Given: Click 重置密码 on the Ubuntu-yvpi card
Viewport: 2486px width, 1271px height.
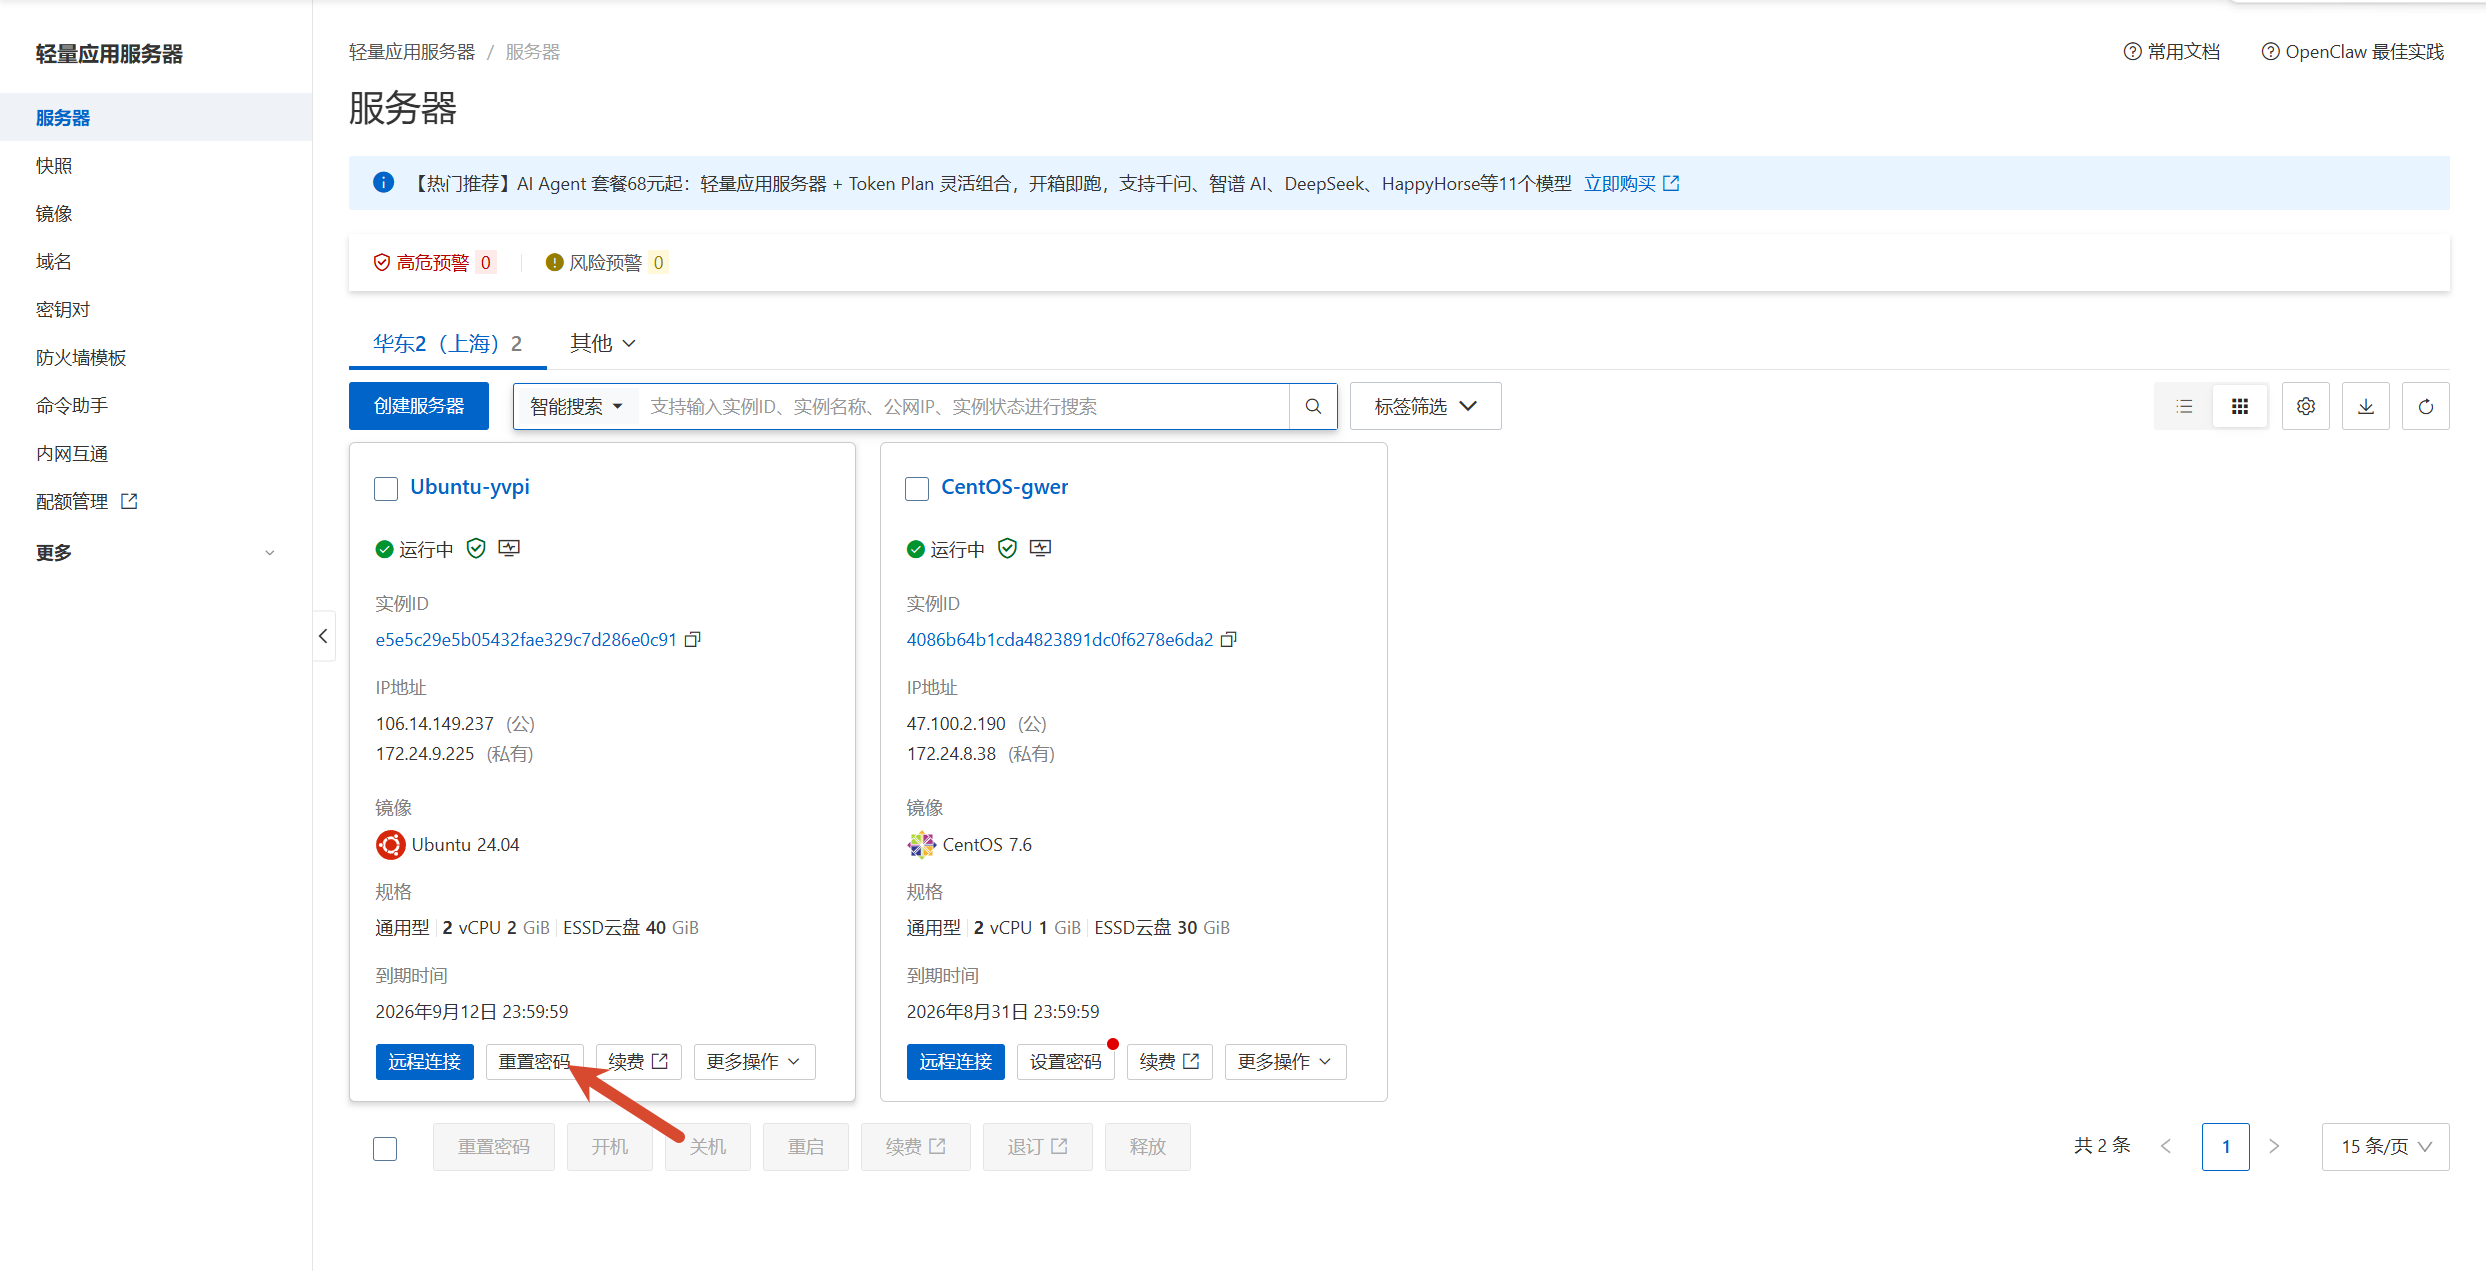Looking at the screenshot, I should [x=535, y=1062].
